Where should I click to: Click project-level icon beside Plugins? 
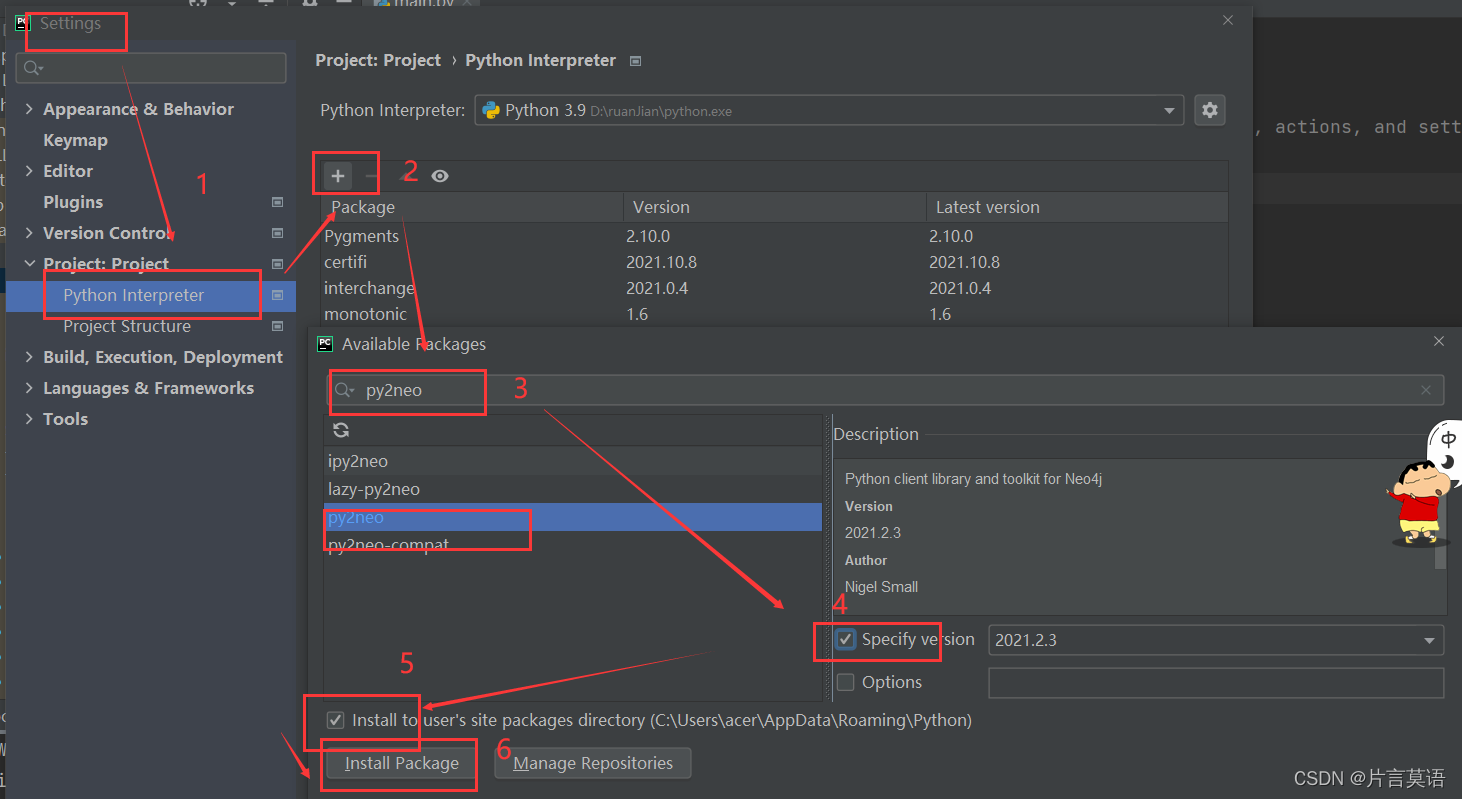(277, 202)
